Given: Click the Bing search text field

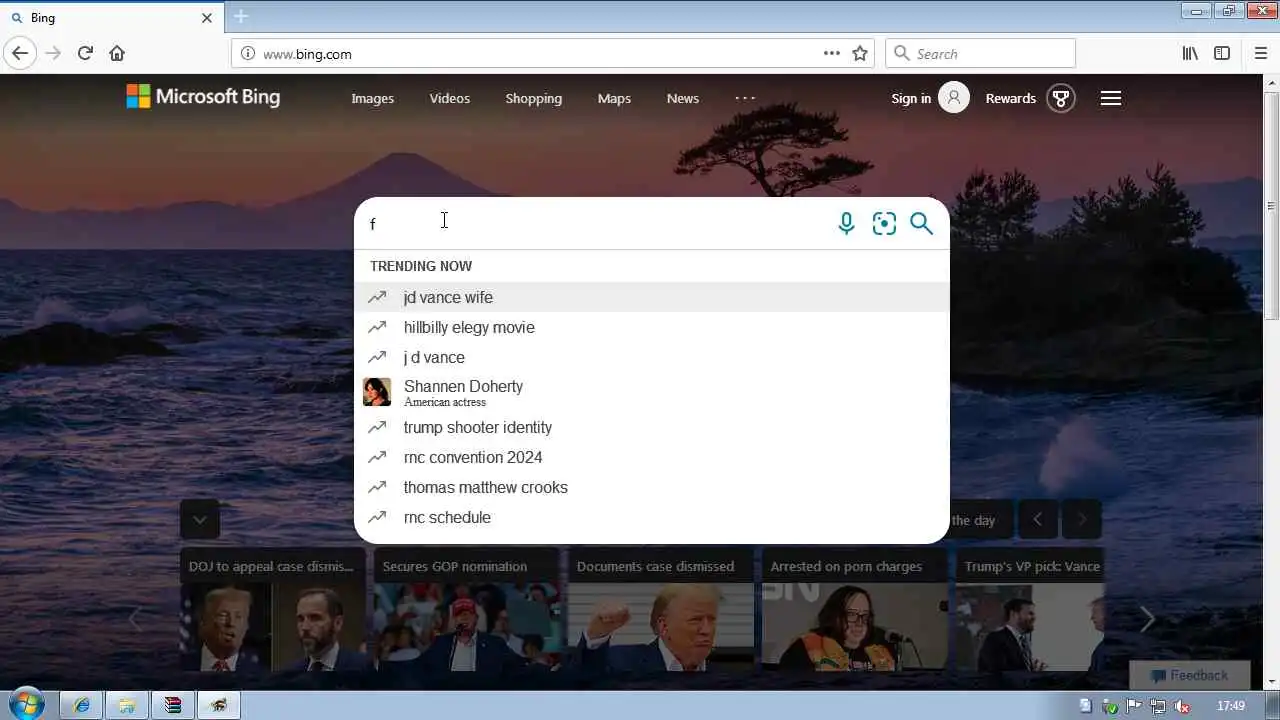Looking at the screenshot, I should tap(595, 223).
